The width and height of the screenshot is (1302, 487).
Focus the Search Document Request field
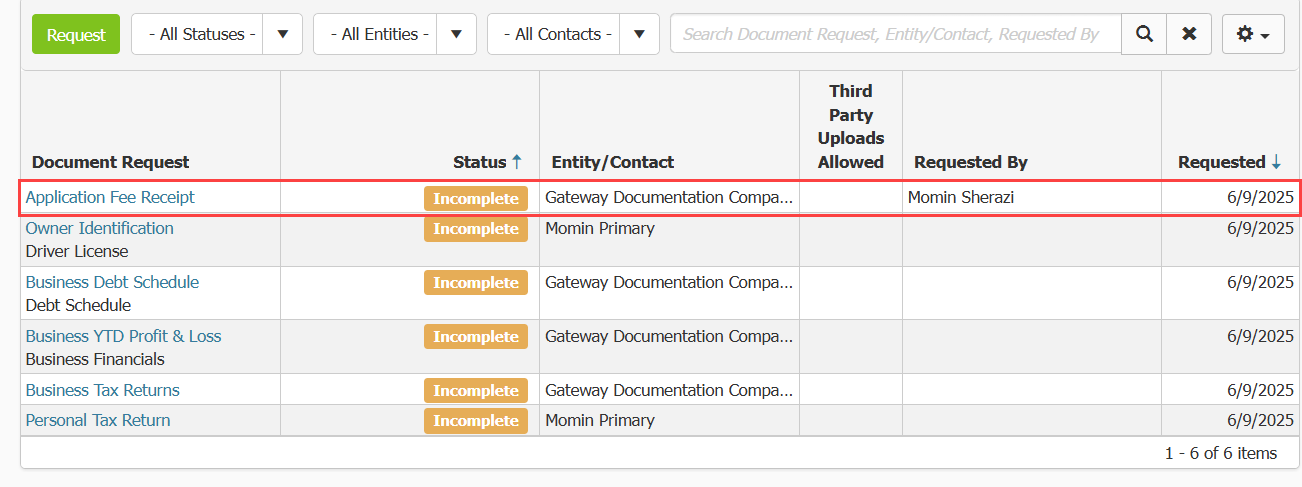coord(896,34)
